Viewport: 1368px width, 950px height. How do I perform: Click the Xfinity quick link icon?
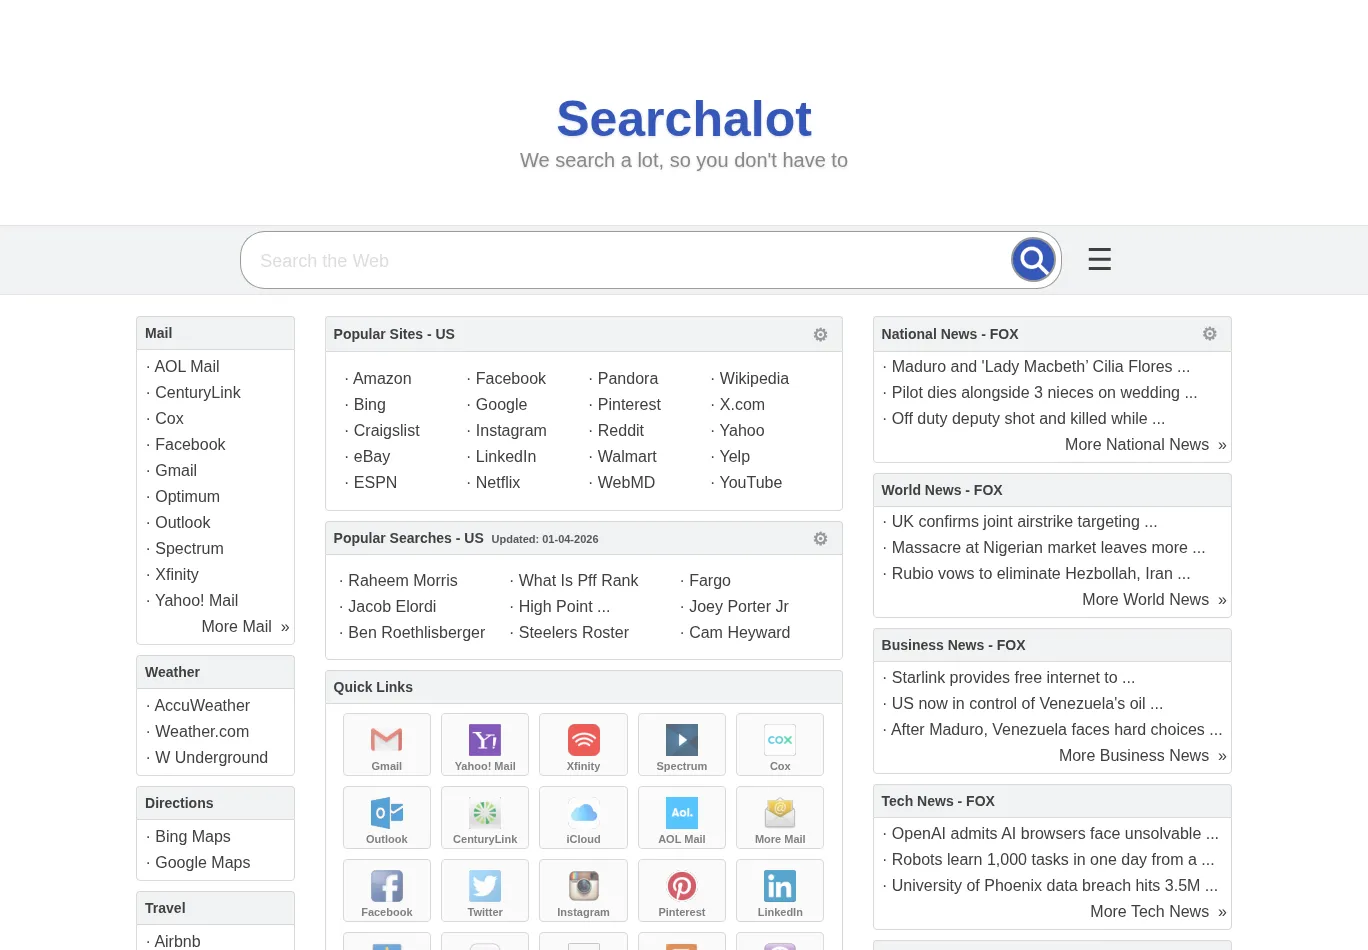(583, 744)
